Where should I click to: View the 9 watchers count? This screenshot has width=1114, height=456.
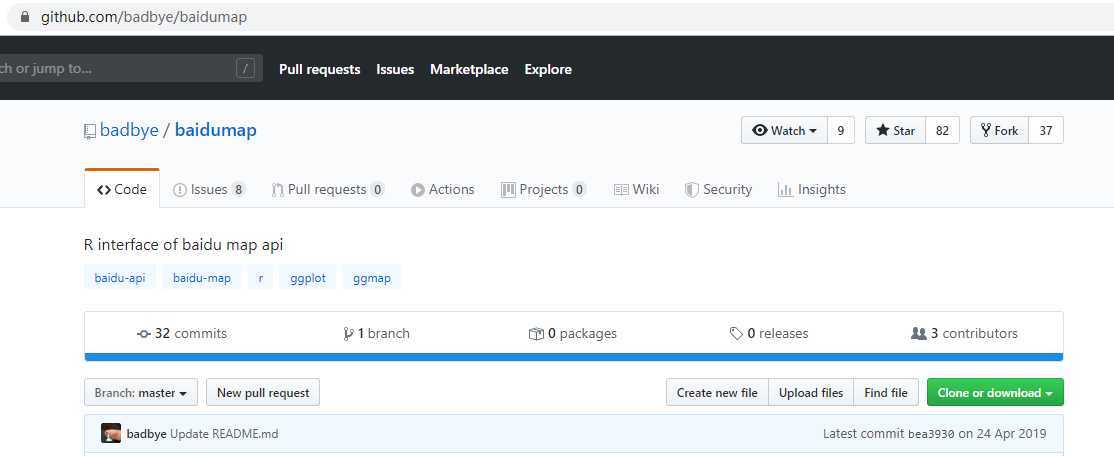pyautogui.click(x=841, y=131)
